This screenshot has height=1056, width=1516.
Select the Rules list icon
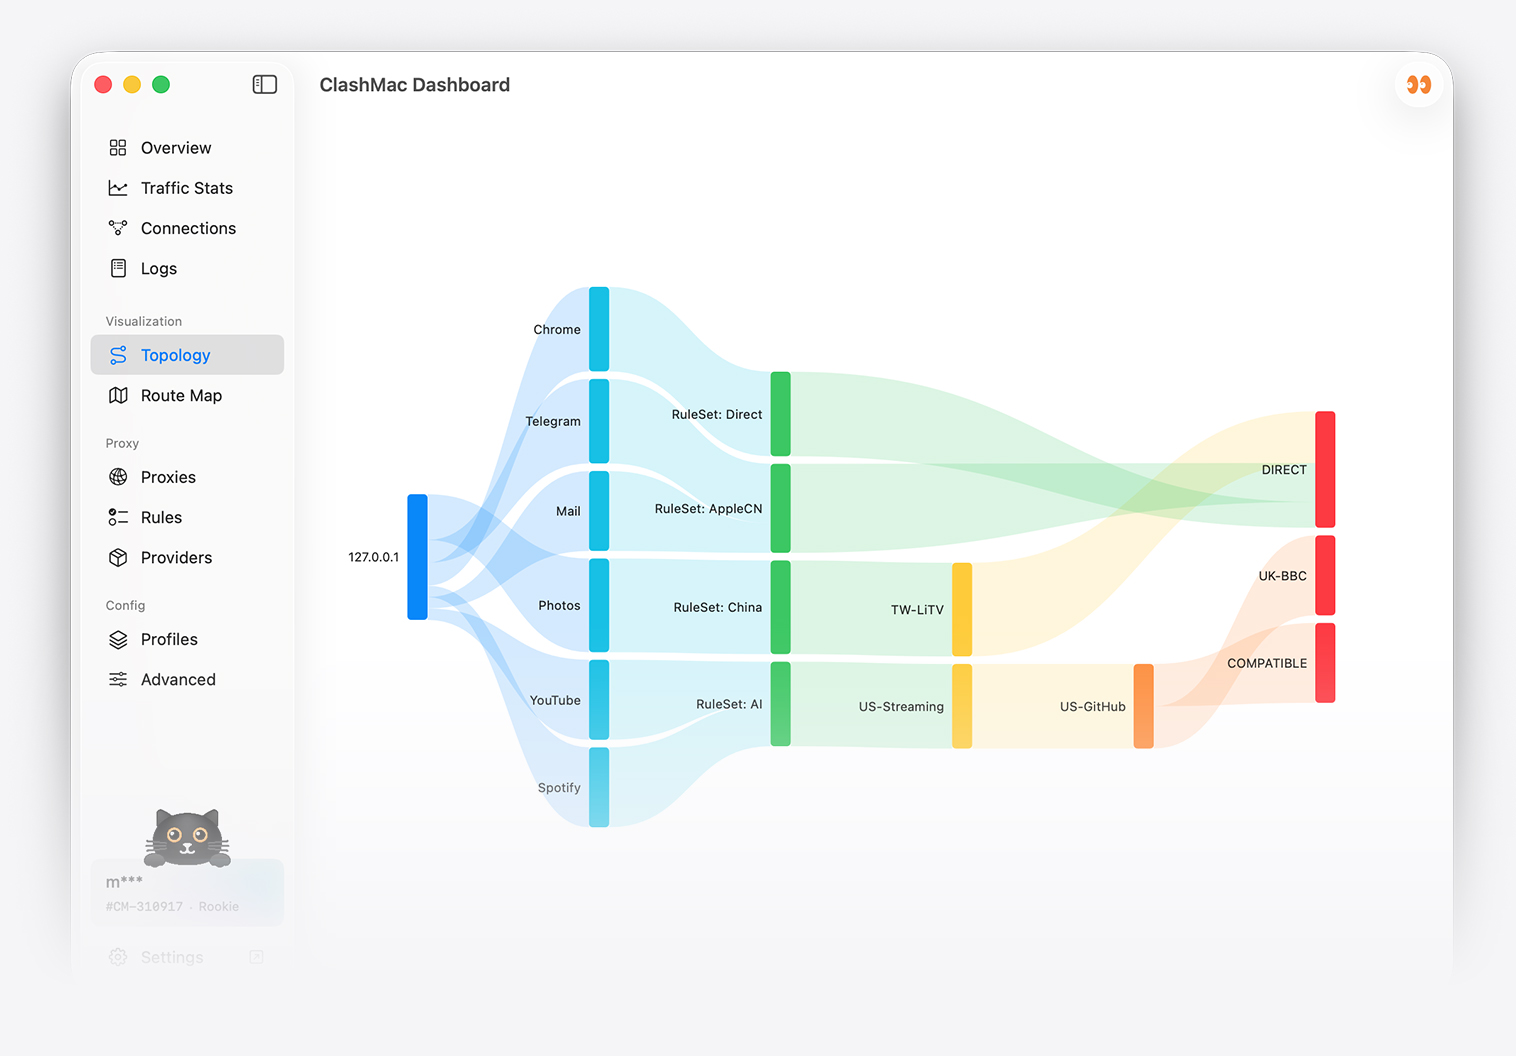tap(117, 517)
